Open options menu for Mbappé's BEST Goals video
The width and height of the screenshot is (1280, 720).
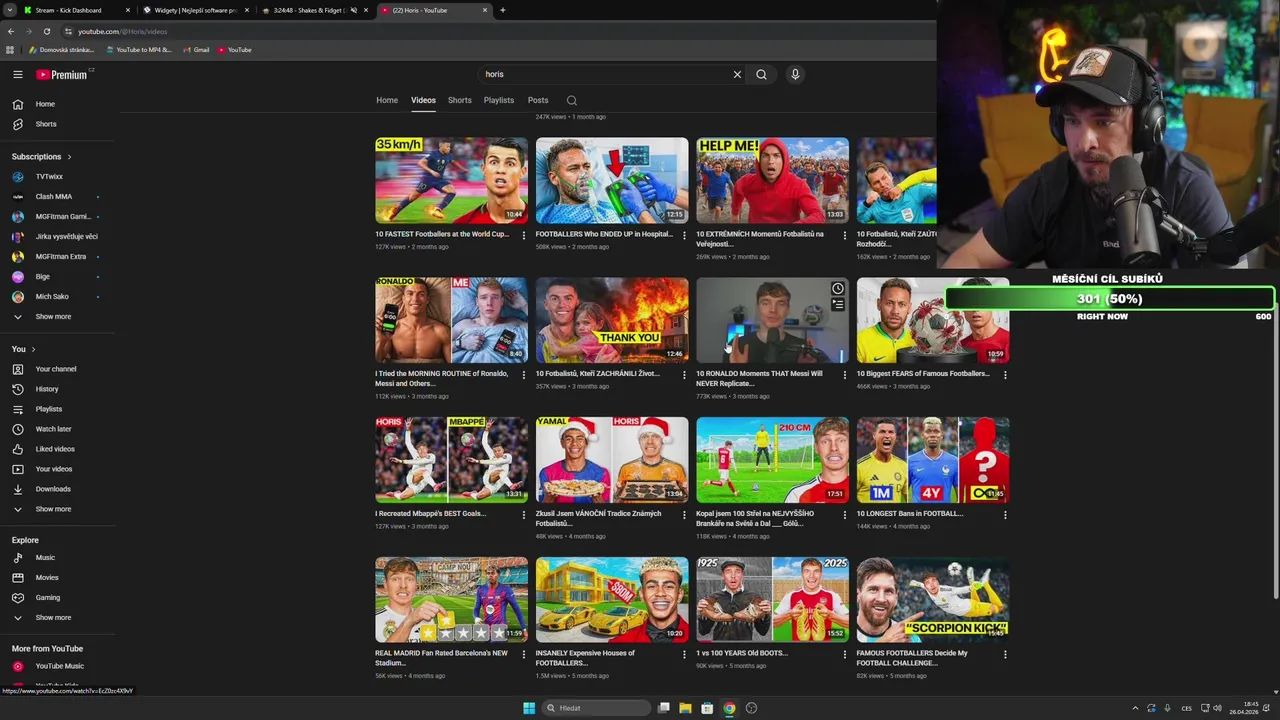pos(523,516)
